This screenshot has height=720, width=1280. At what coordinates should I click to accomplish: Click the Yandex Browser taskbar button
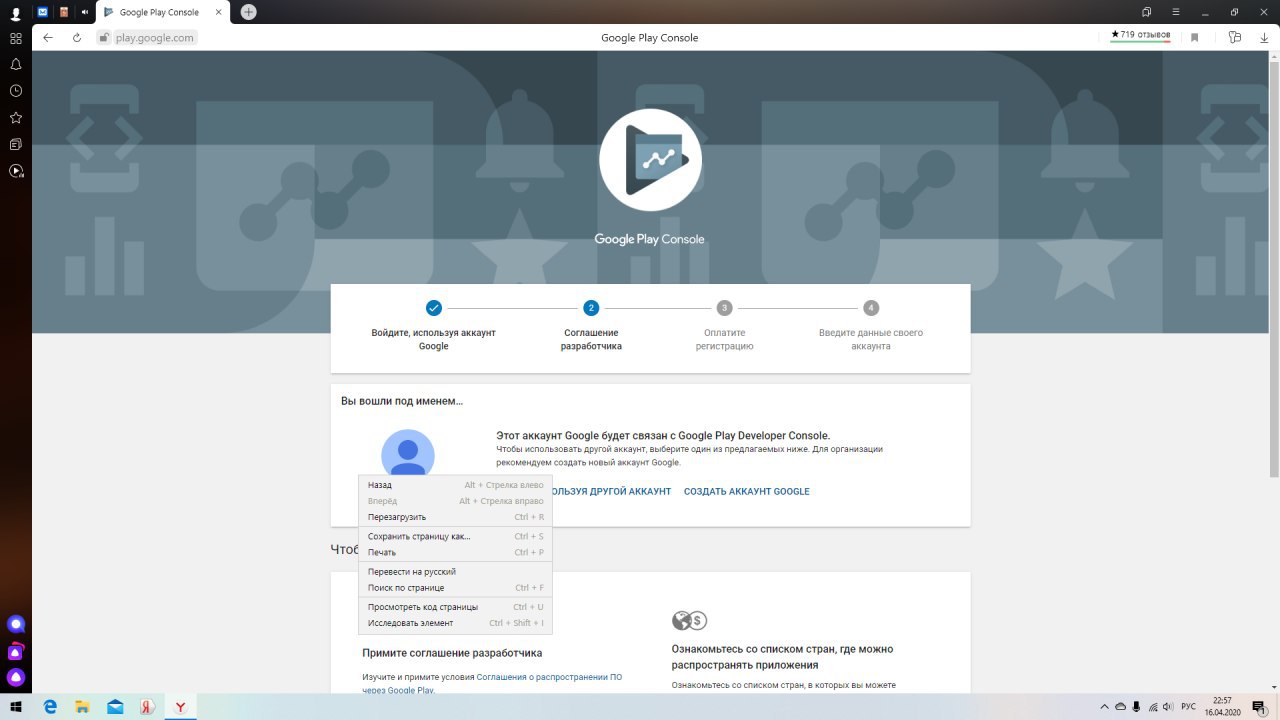(x=180, y=706)
